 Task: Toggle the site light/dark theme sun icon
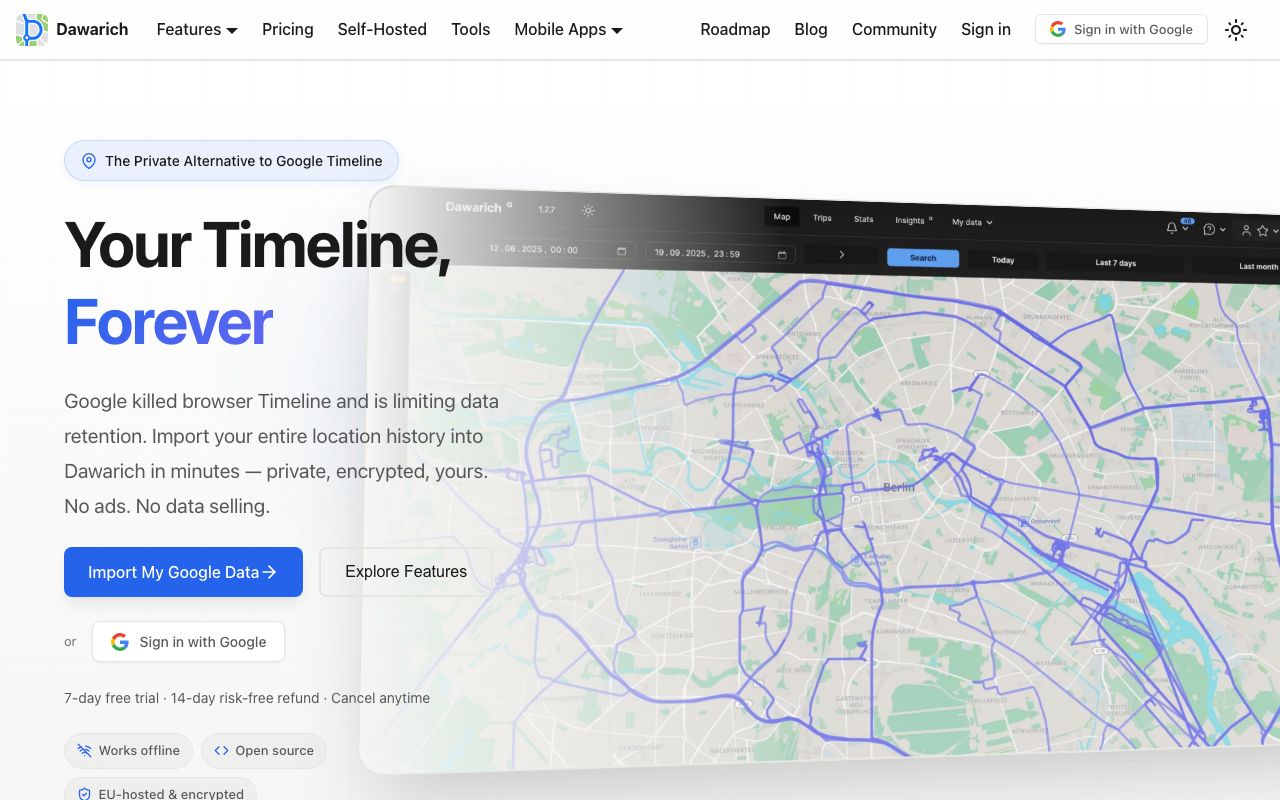[1236, 30]
